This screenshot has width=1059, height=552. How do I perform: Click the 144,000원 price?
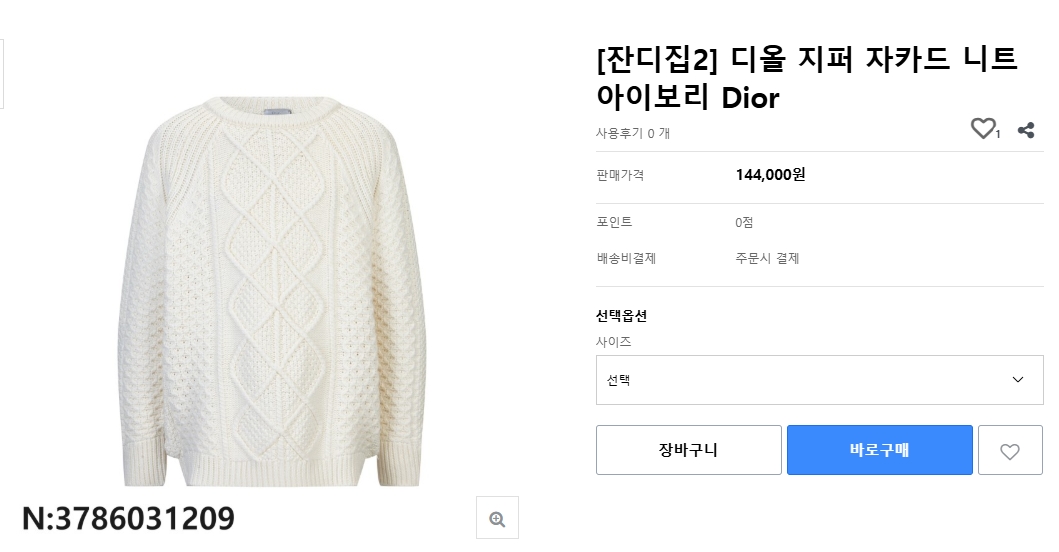[770, 175]
